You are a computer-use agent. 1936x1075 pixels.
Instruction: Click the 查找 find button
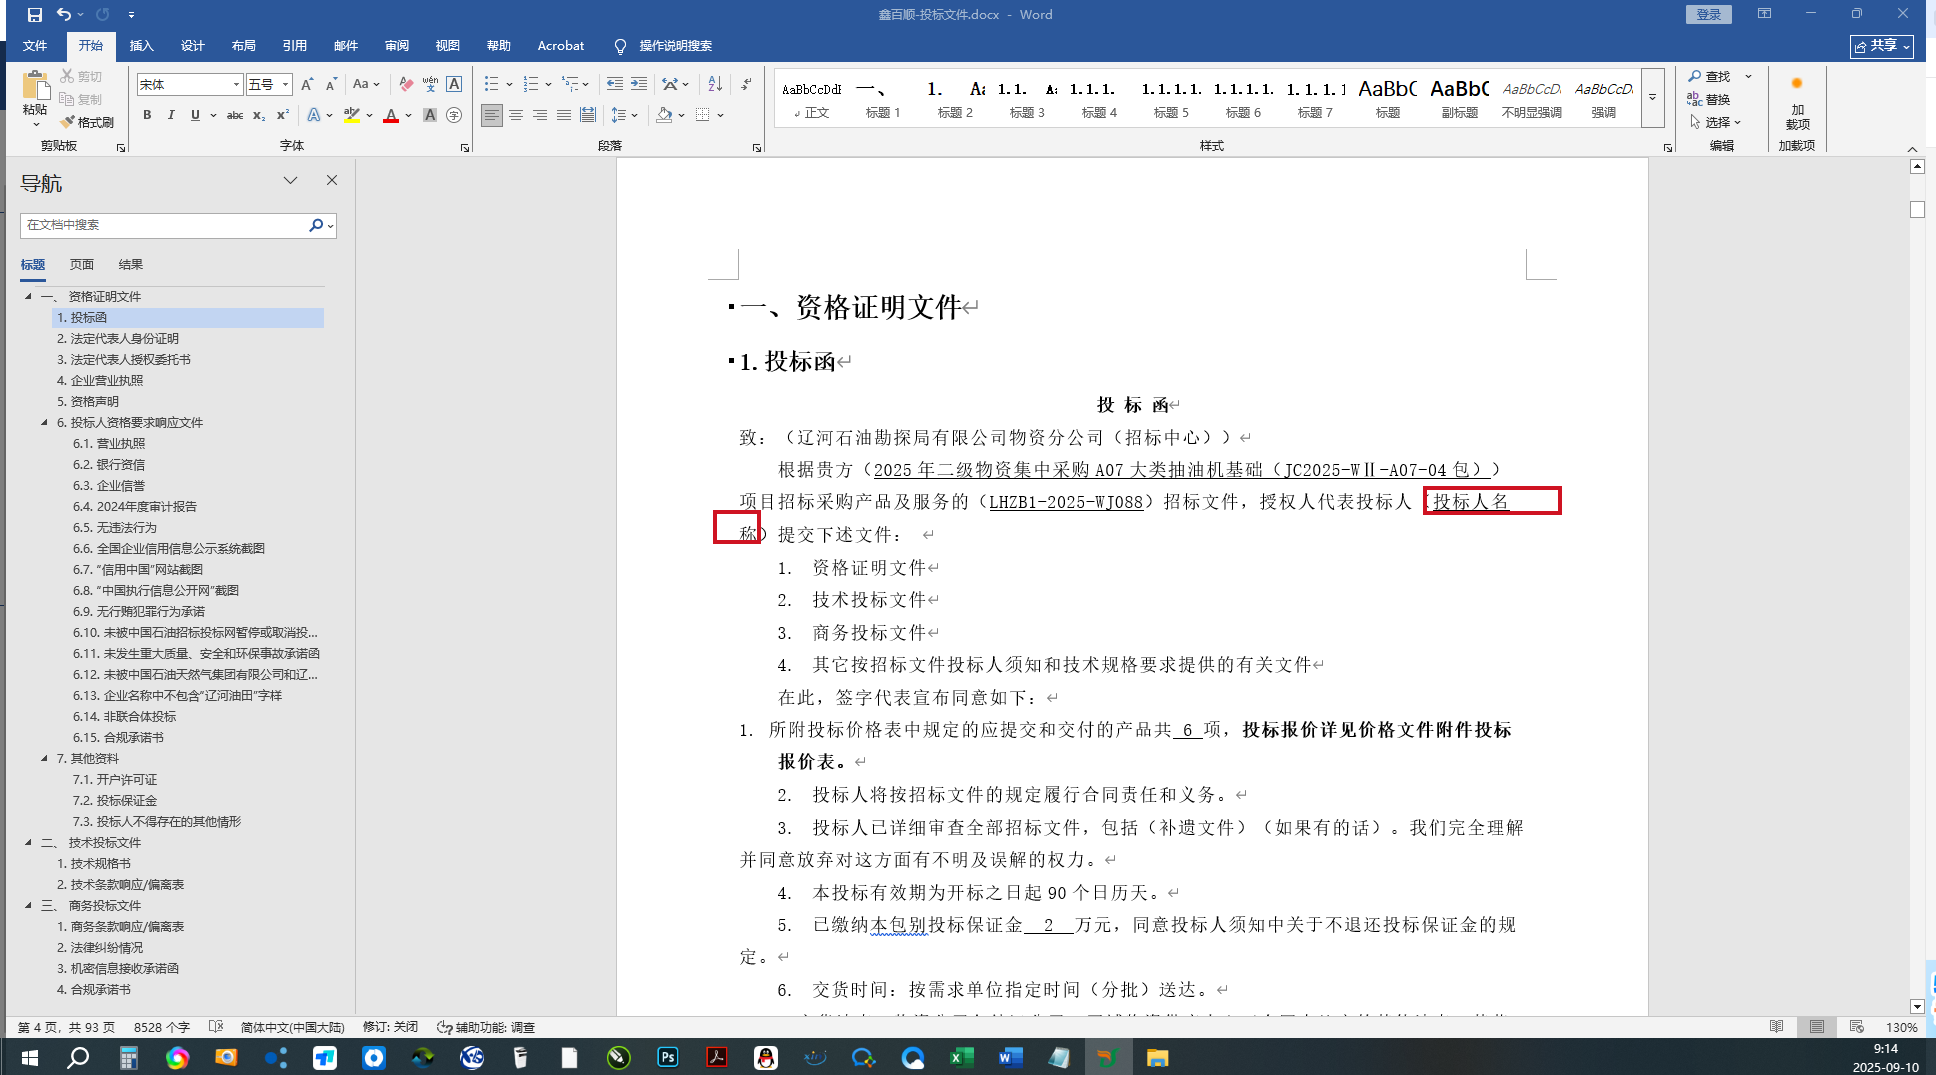pyautogui.click(x=1710, y=76)
